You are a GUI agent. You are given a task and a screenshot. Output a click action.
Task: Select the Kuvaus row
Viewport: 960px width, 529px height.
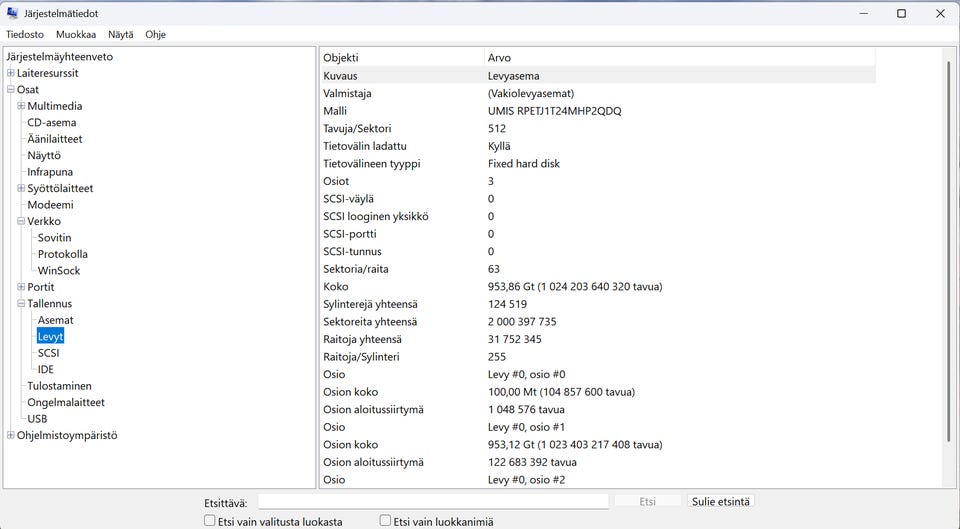click(598, 76)
